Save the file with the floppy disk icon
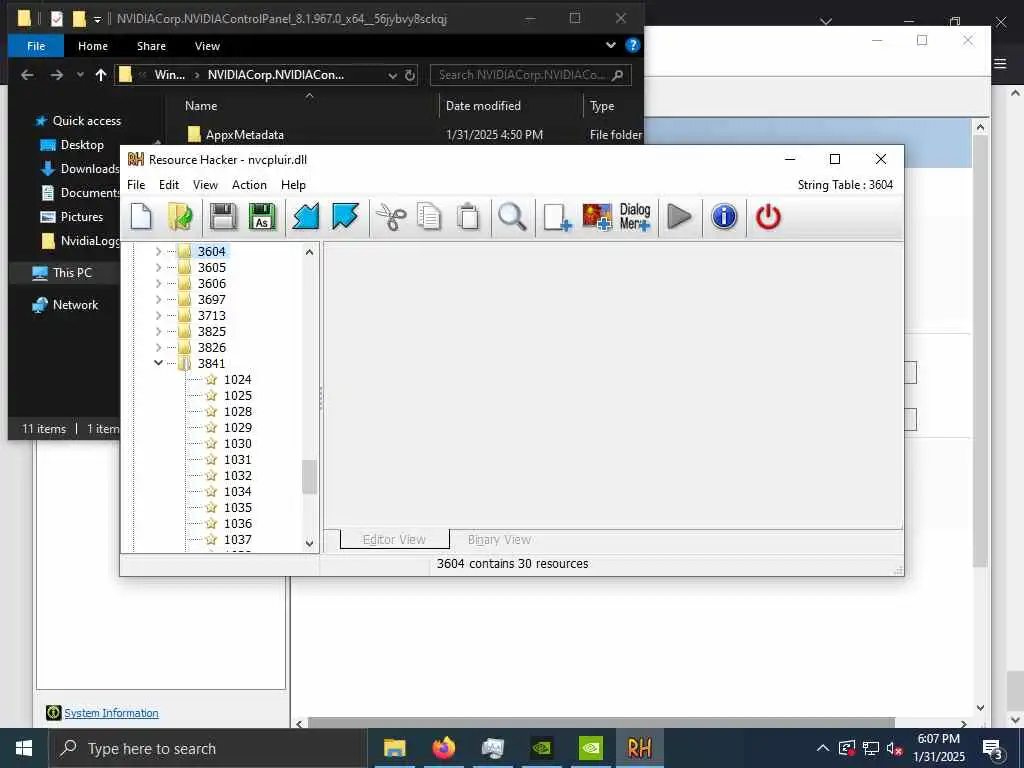The width and height of the screenshot is (1024, 768). 223,217
